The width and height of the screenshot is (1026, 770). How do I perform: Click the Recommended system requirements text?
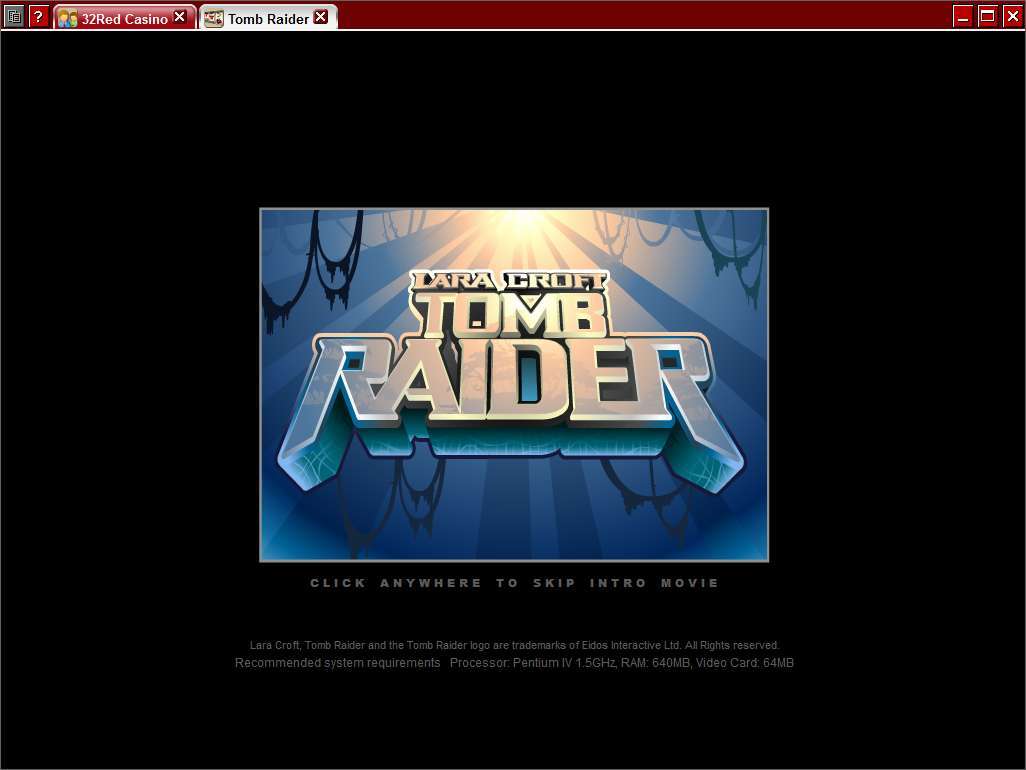pyautogui.click(x=338, y=663)
